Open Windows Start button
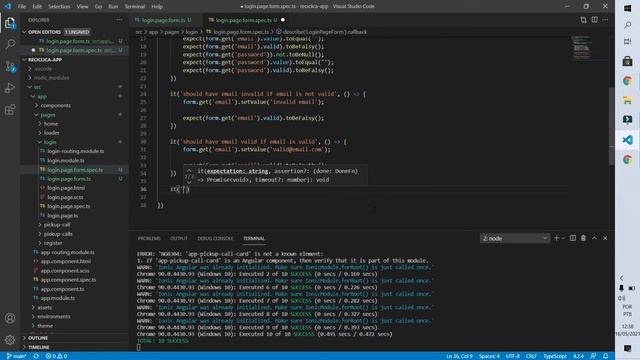This screenshot has height=360, width=640. 627,8
